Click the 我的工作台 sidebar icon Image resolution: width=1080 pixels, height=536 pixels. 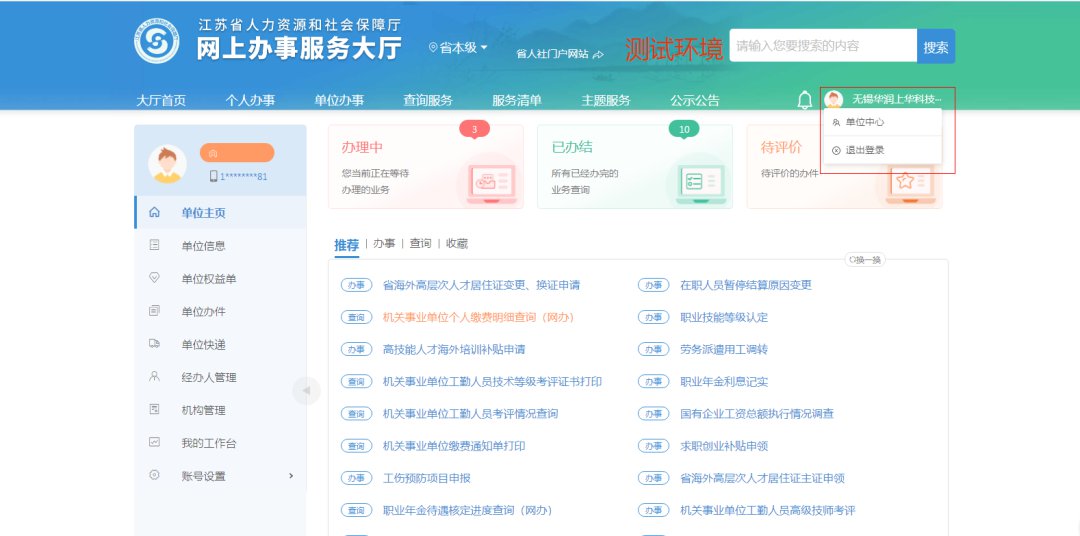154,442
